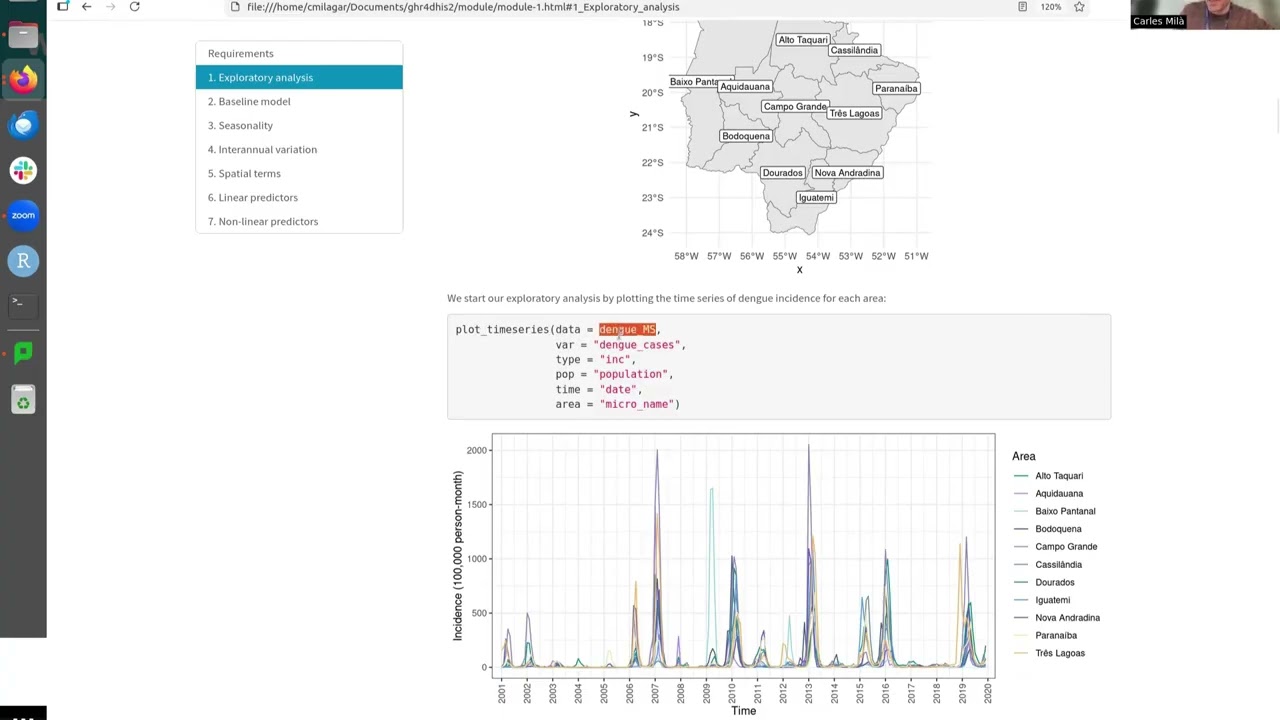This screenshot has width=1280, height=720.
Task: Click the Alto Taquari label on the map
Action: pyautogui.click(x=803, y=40)
